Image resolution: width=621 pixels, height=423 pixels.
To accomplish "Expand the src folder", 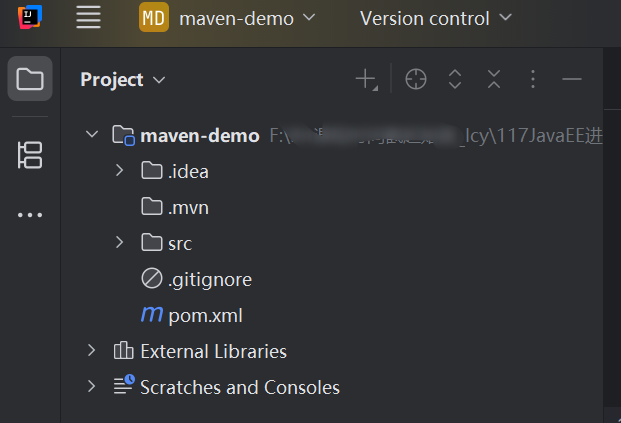I will tap(119, 242).
